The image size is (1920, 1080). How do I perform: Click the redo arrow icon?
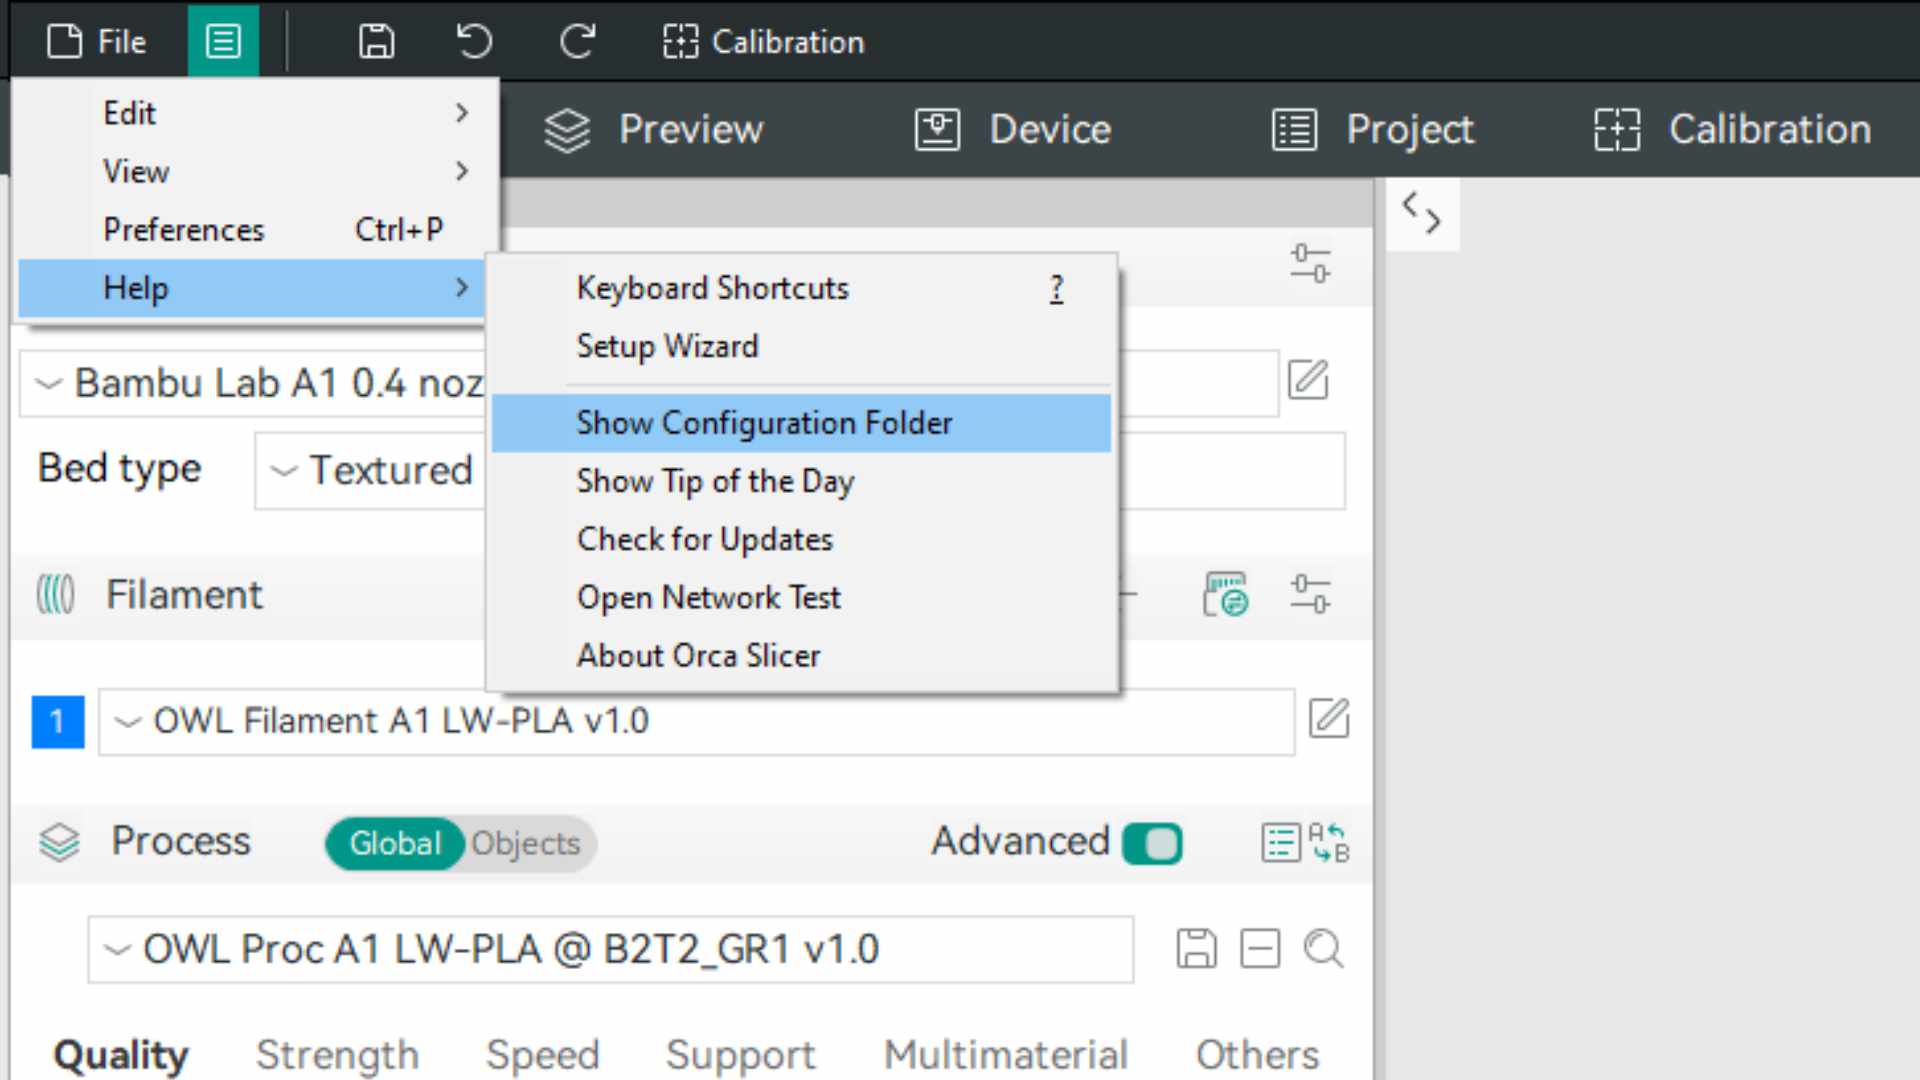coord(577,42)
